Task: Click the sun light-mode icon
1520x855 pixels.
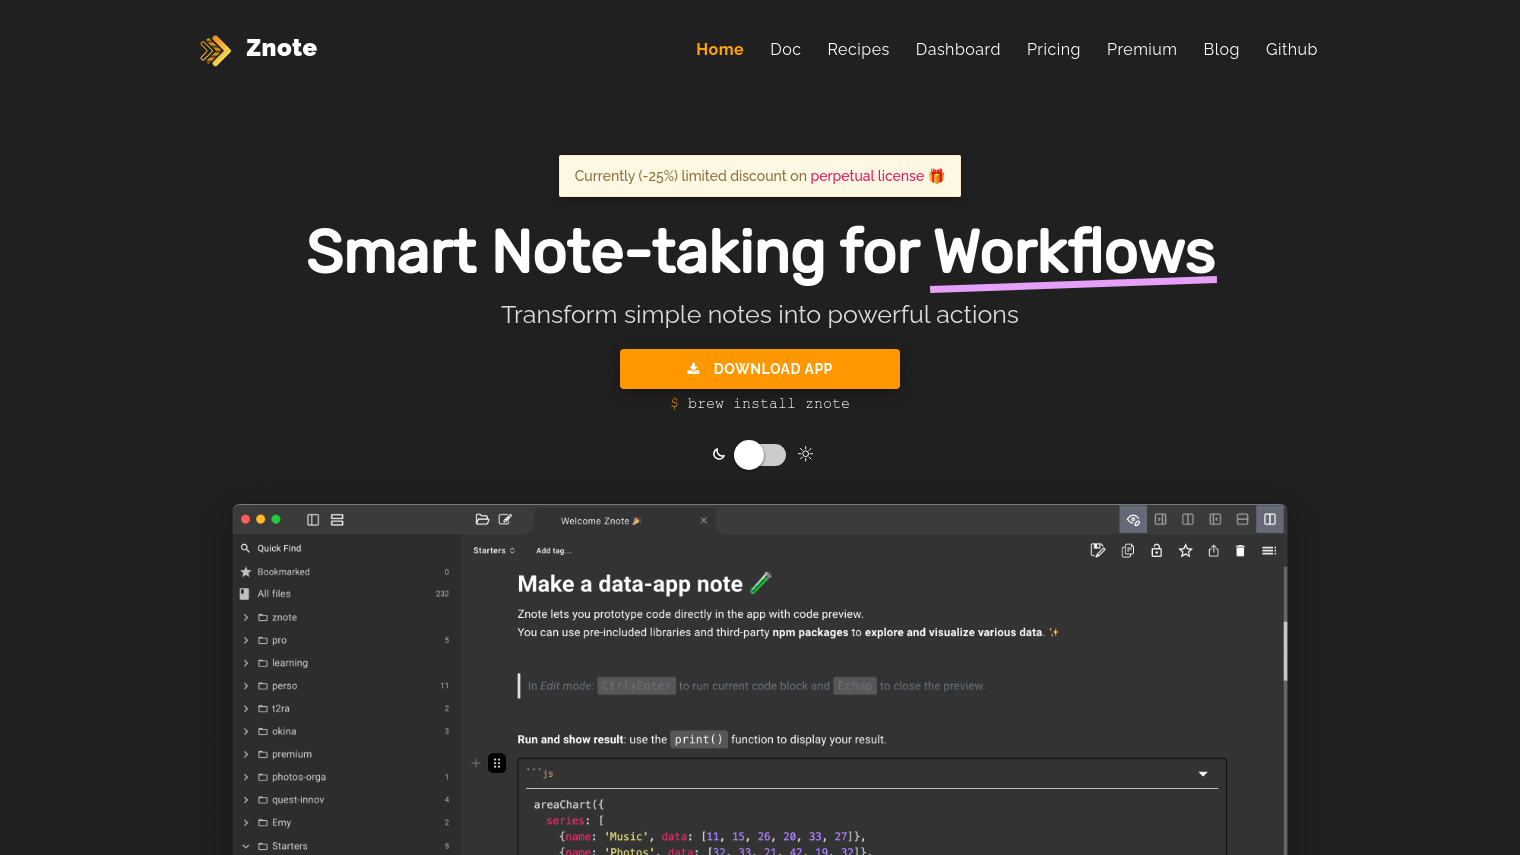Action: click(805, 454)
